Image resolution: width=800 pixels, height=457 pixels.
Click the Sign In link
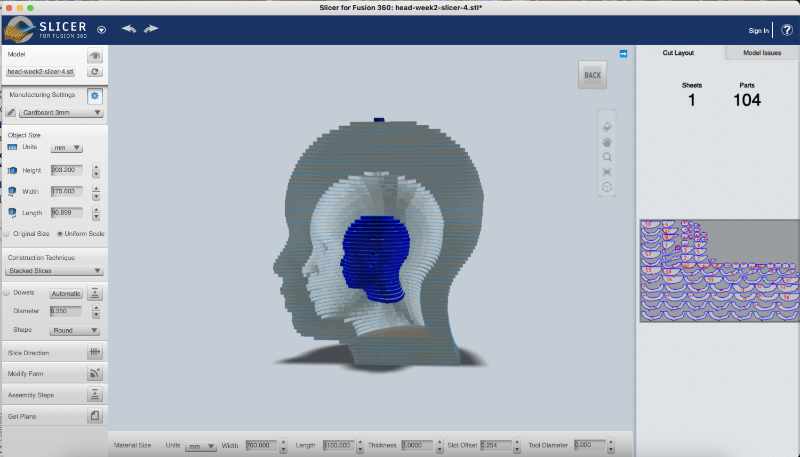coord(758,31)
